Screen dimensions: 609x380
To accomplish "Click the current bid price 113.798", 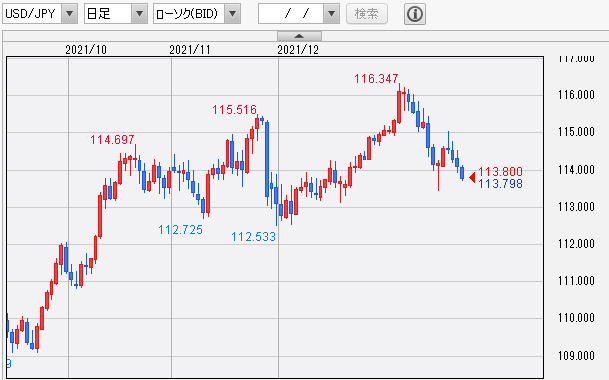I will (500, 183).
